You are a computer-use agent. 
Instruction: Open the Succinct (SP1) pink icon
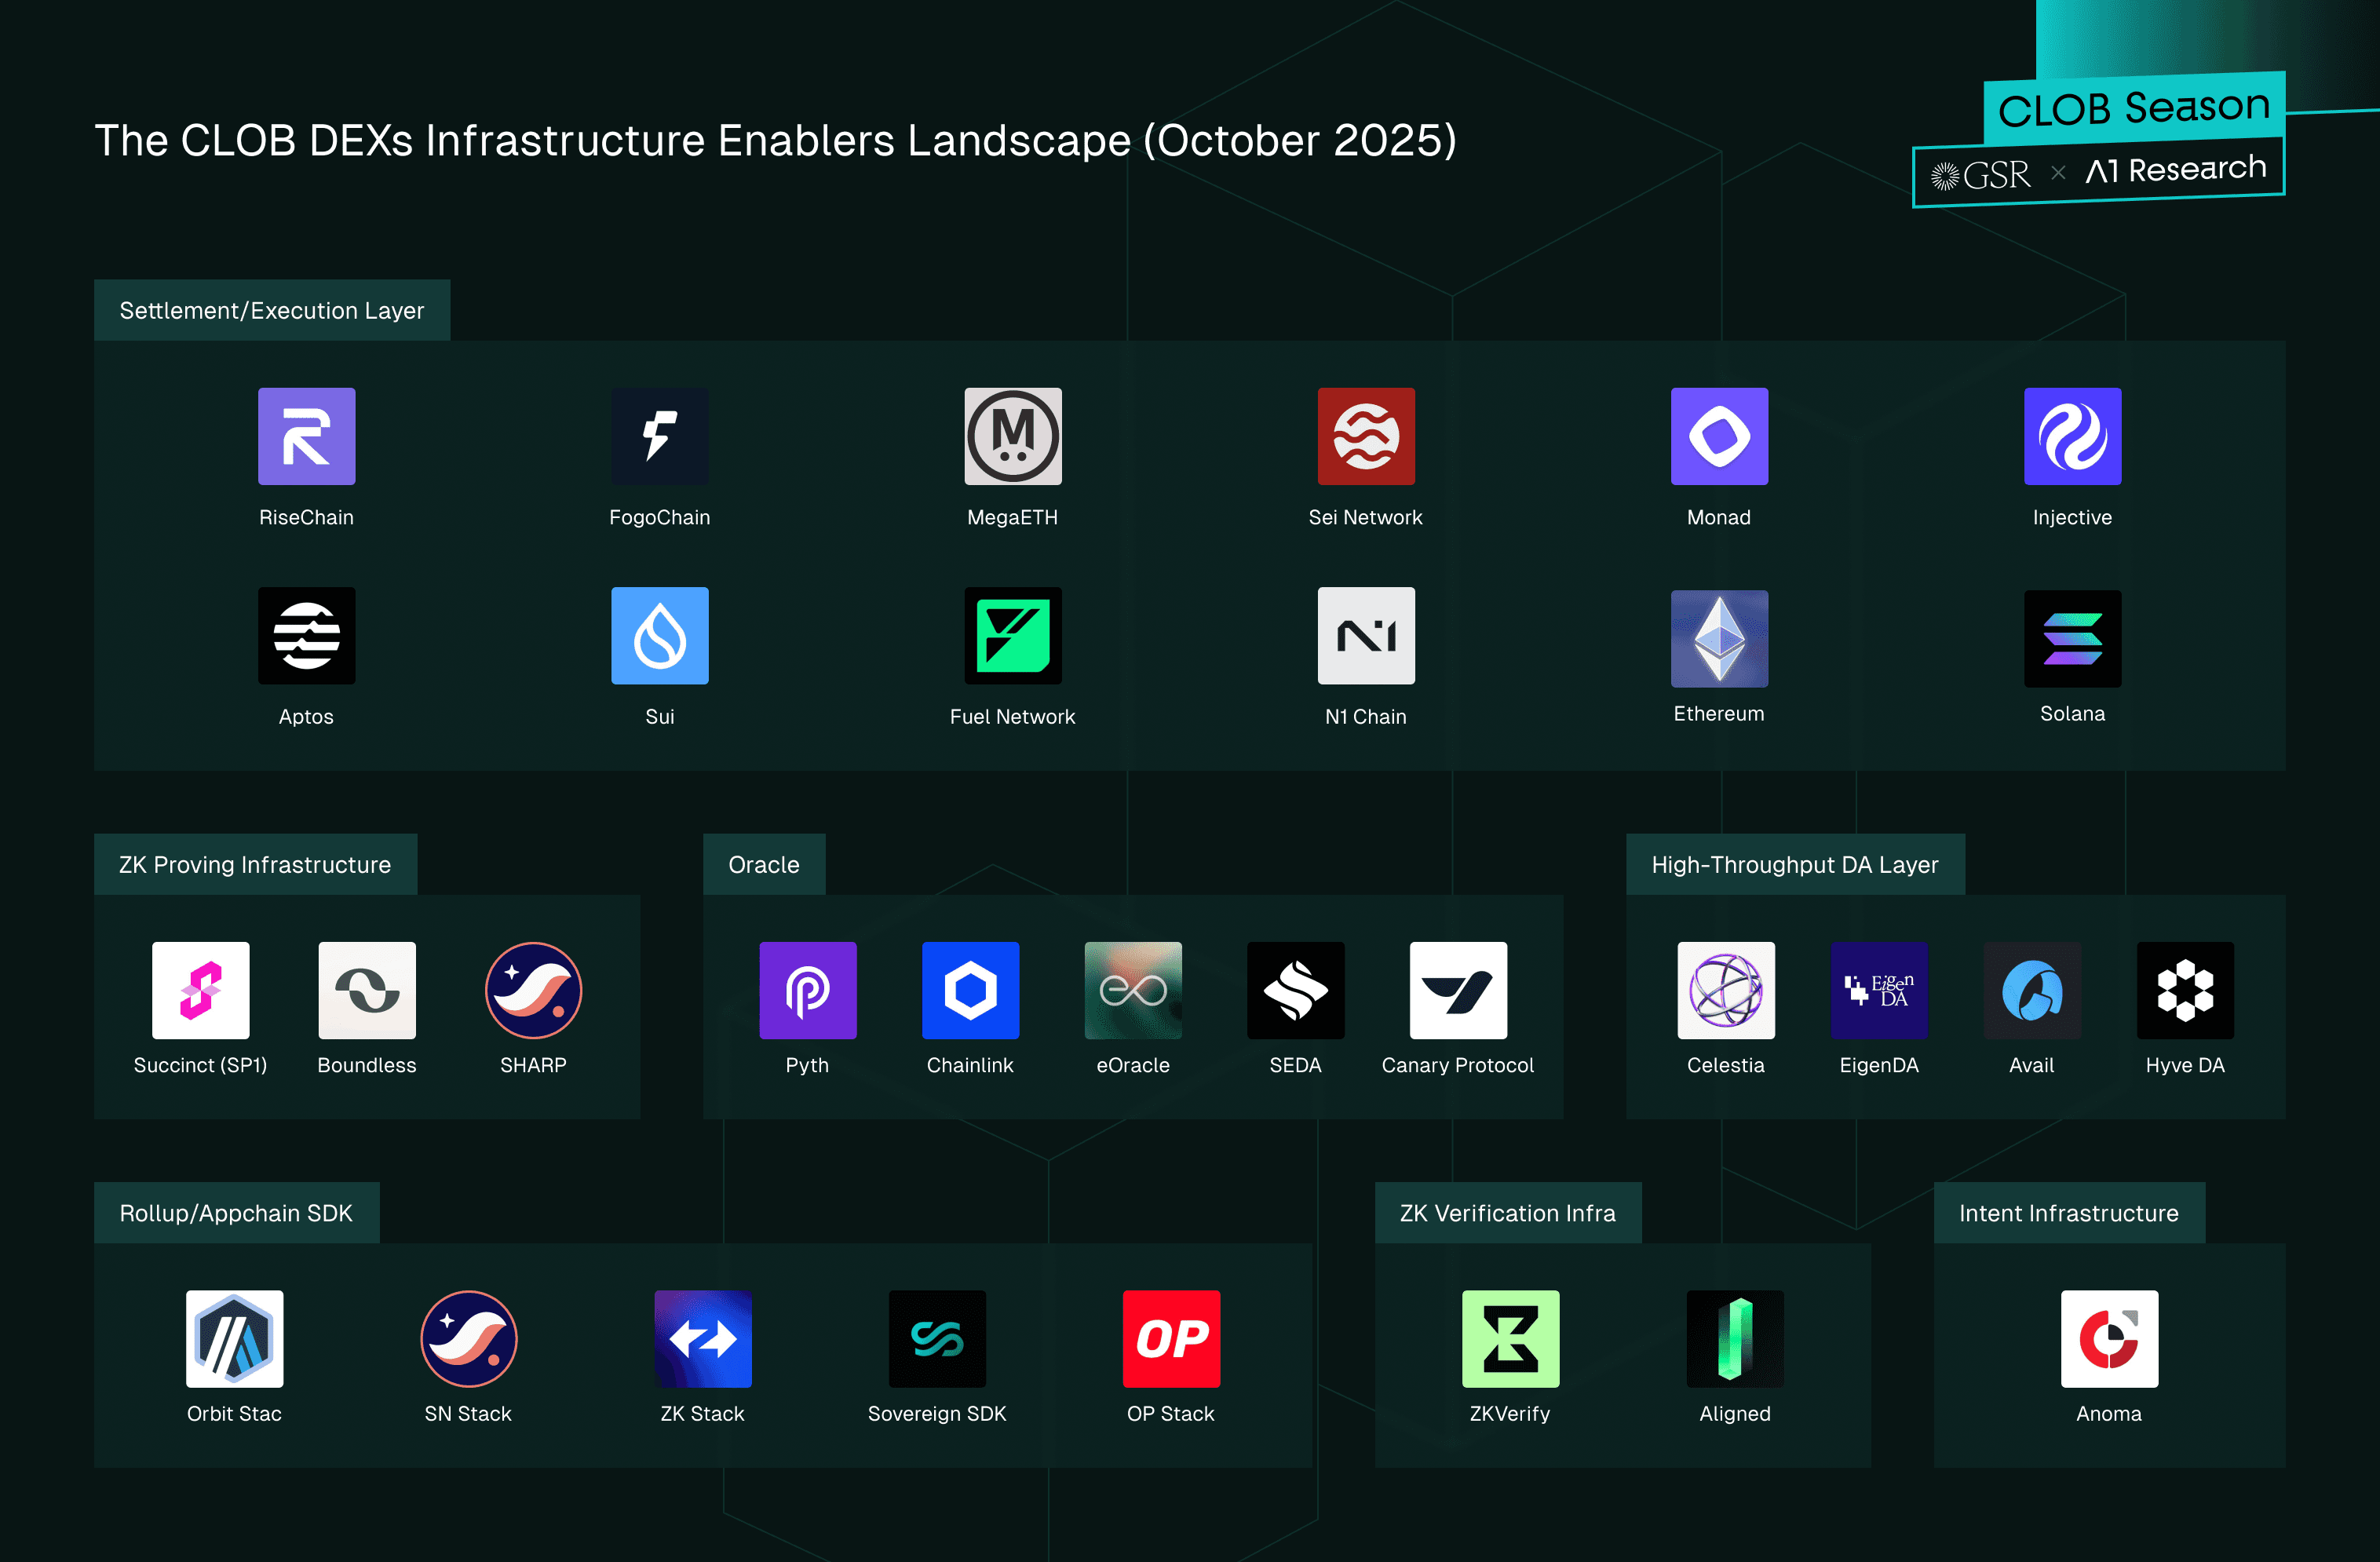200,990
